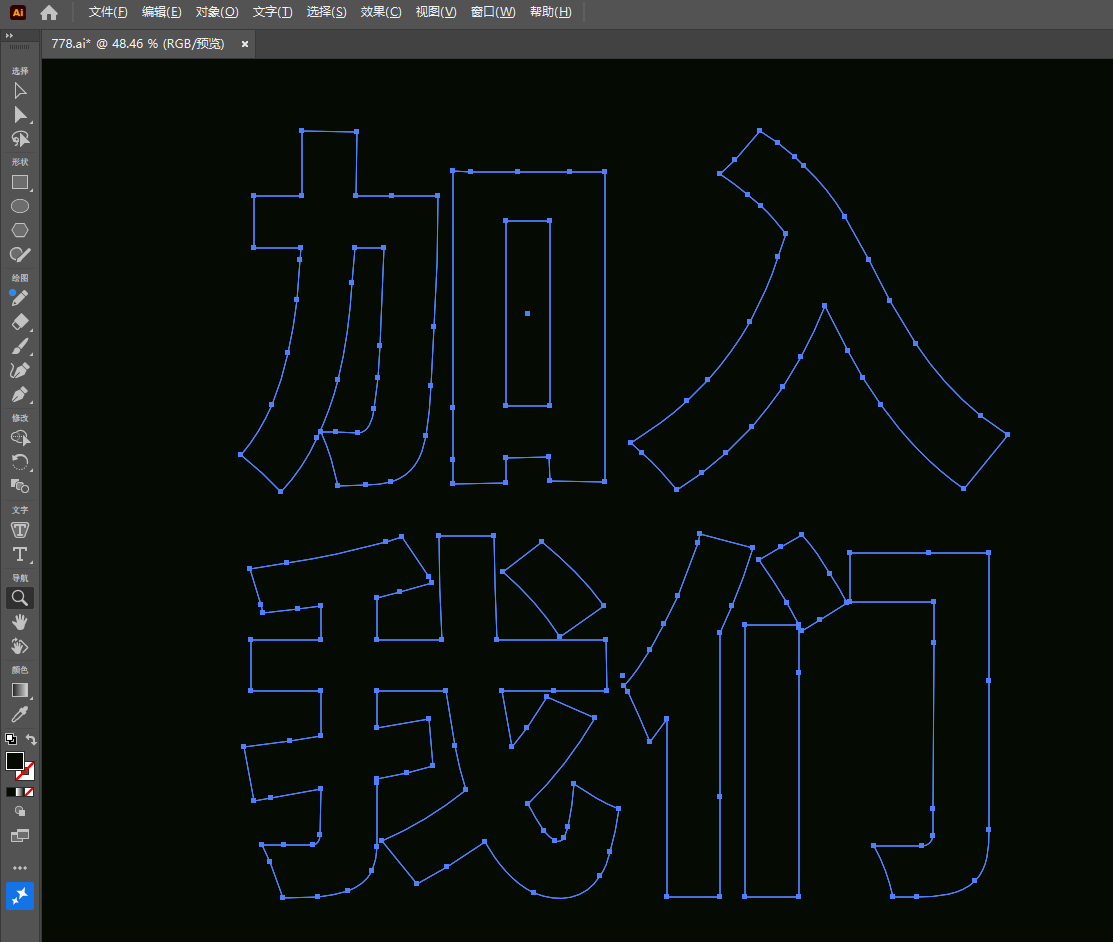The height and width of the screenshot is (942, 1113).
Task: Select the Pen tool
Action: tap(20, 395)
